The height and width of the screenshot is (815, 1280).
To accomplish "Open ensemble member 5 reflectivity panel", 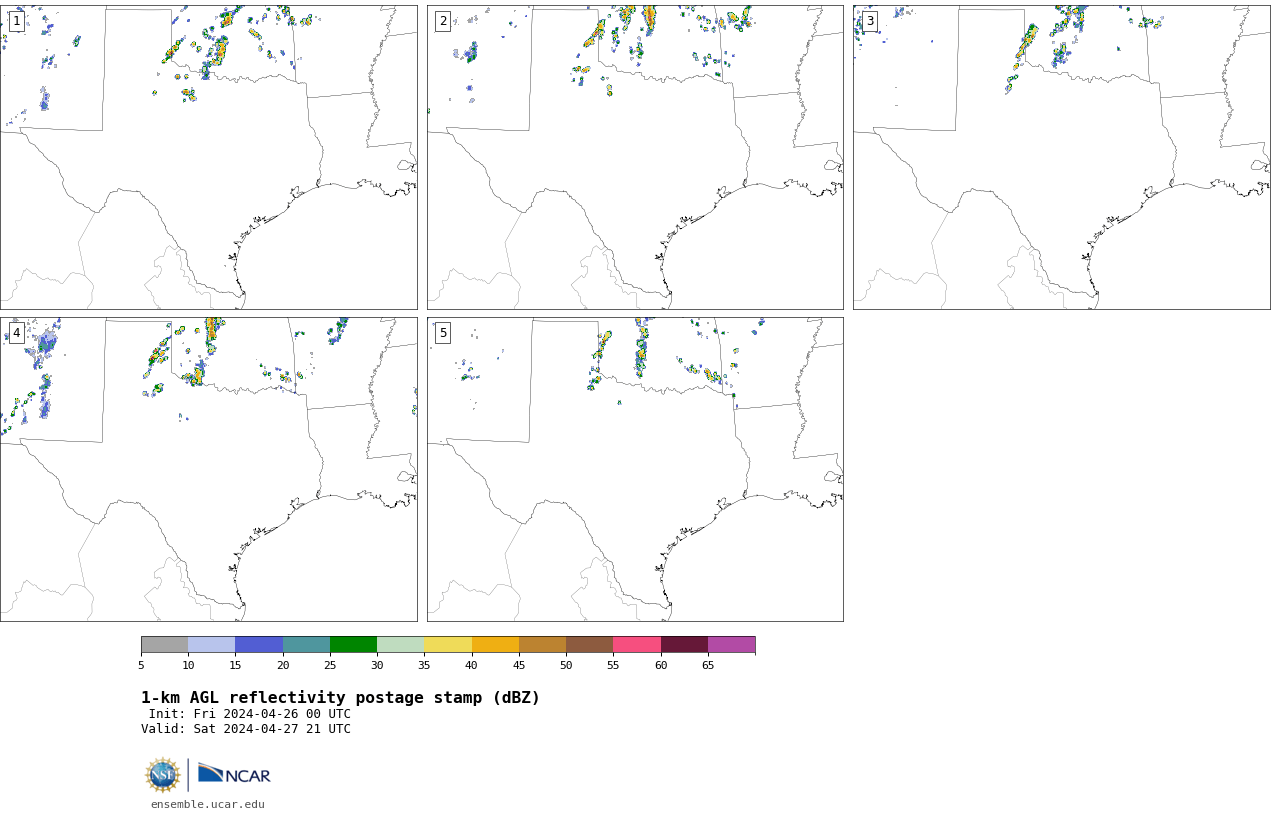I will coord(635,469).
